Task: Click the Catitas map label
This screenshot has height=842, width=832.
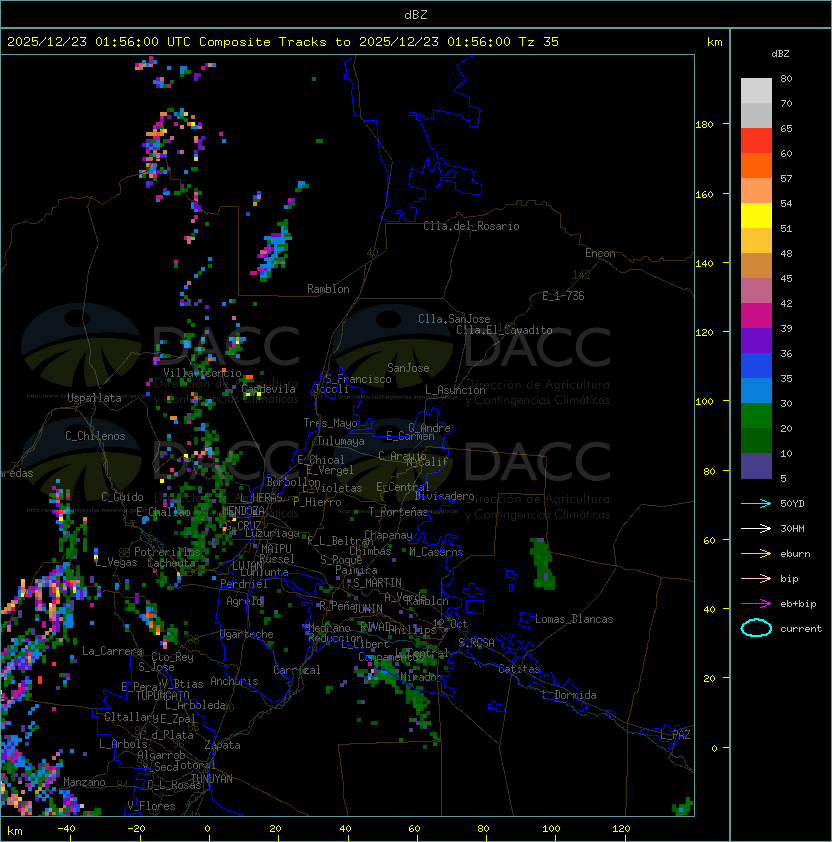Action: pos(519,669)
